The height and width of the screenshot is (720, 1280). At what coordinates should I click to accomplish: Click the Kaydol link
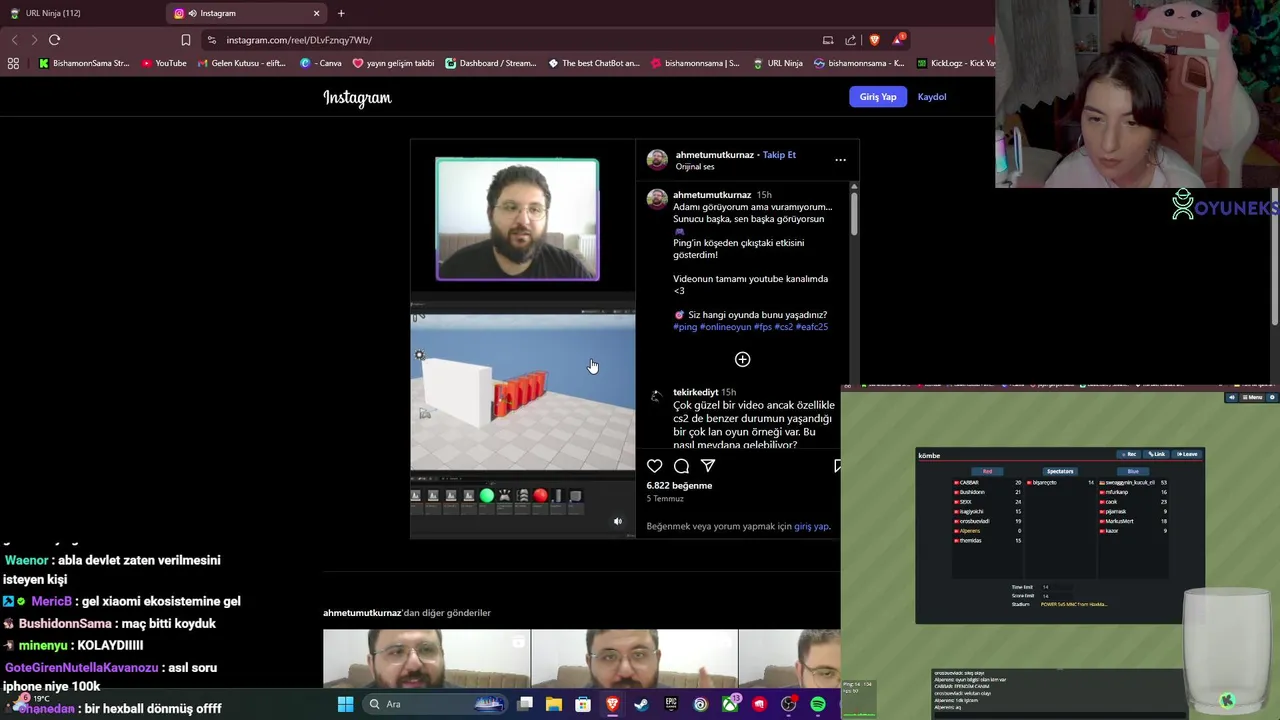pyautogui.click(x=932, y=97)
